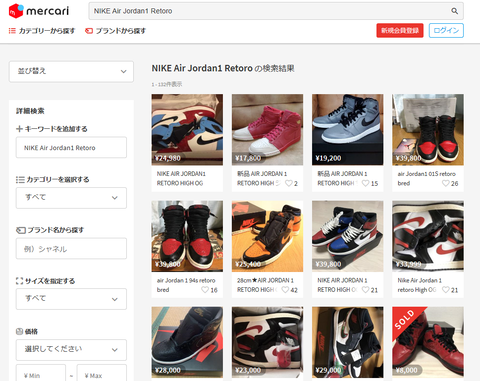
Task: Click the NIKE Air Jordan1 Retoro の検索結果 heading
Action: pos(223,68)
